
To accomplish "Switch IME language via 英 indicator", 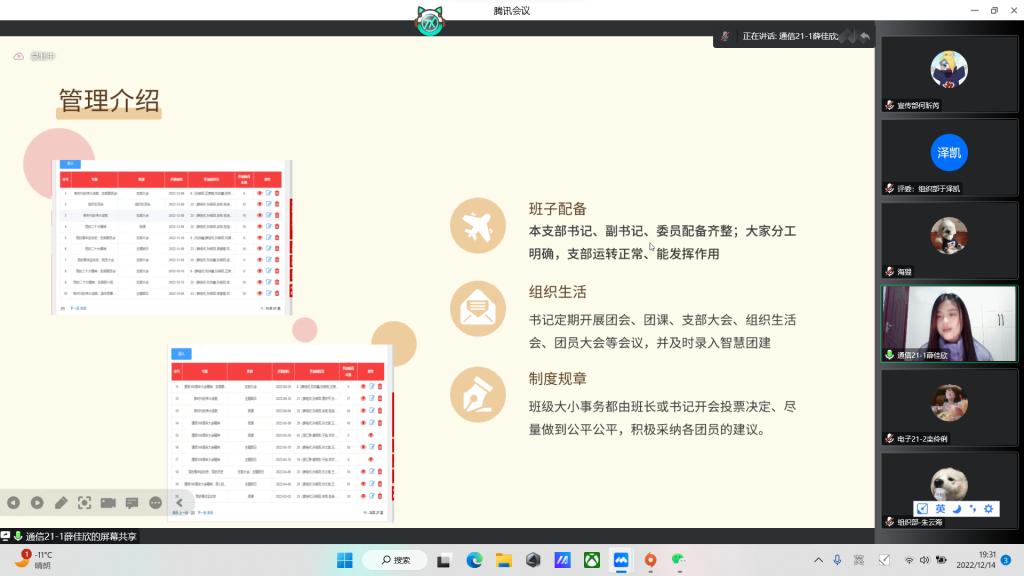I will pos(940,509).
